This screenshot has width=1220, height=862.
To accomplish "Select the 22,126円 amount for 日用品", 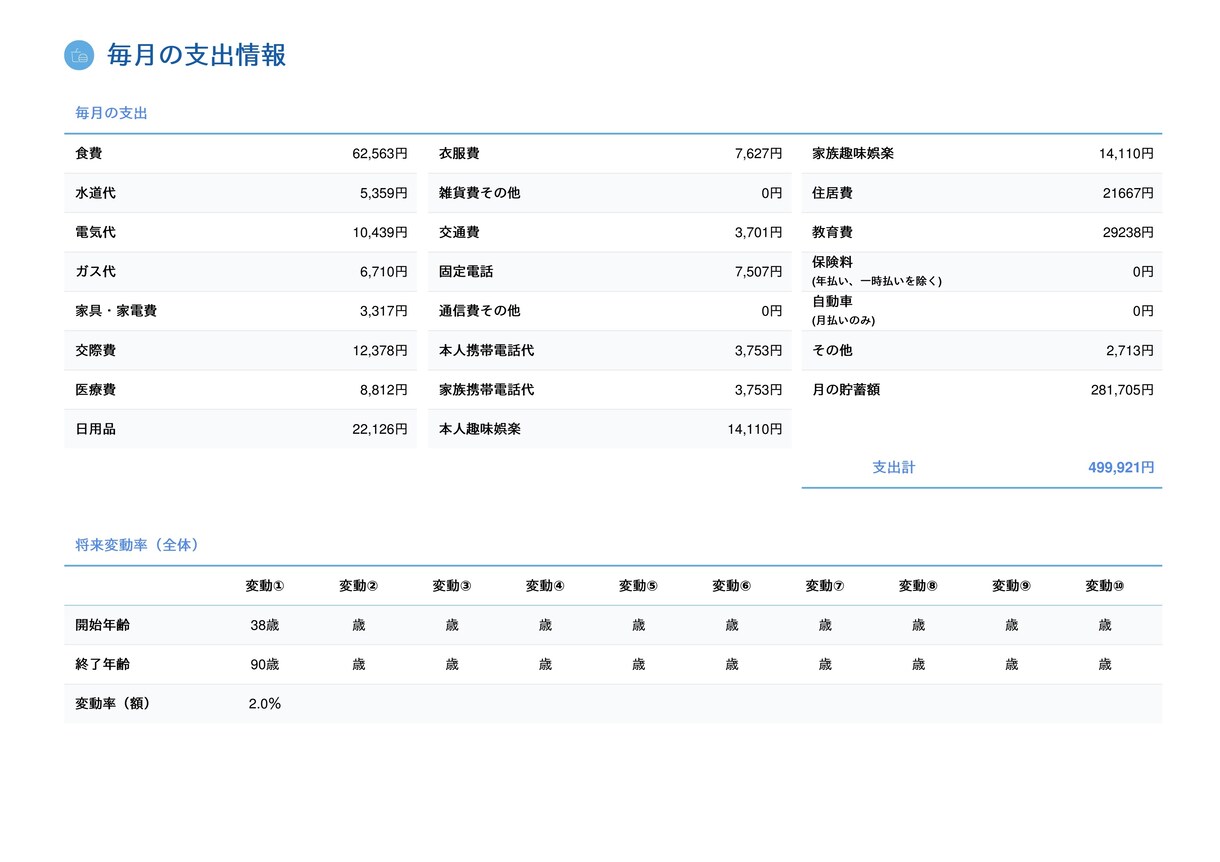I will (380, 429).
